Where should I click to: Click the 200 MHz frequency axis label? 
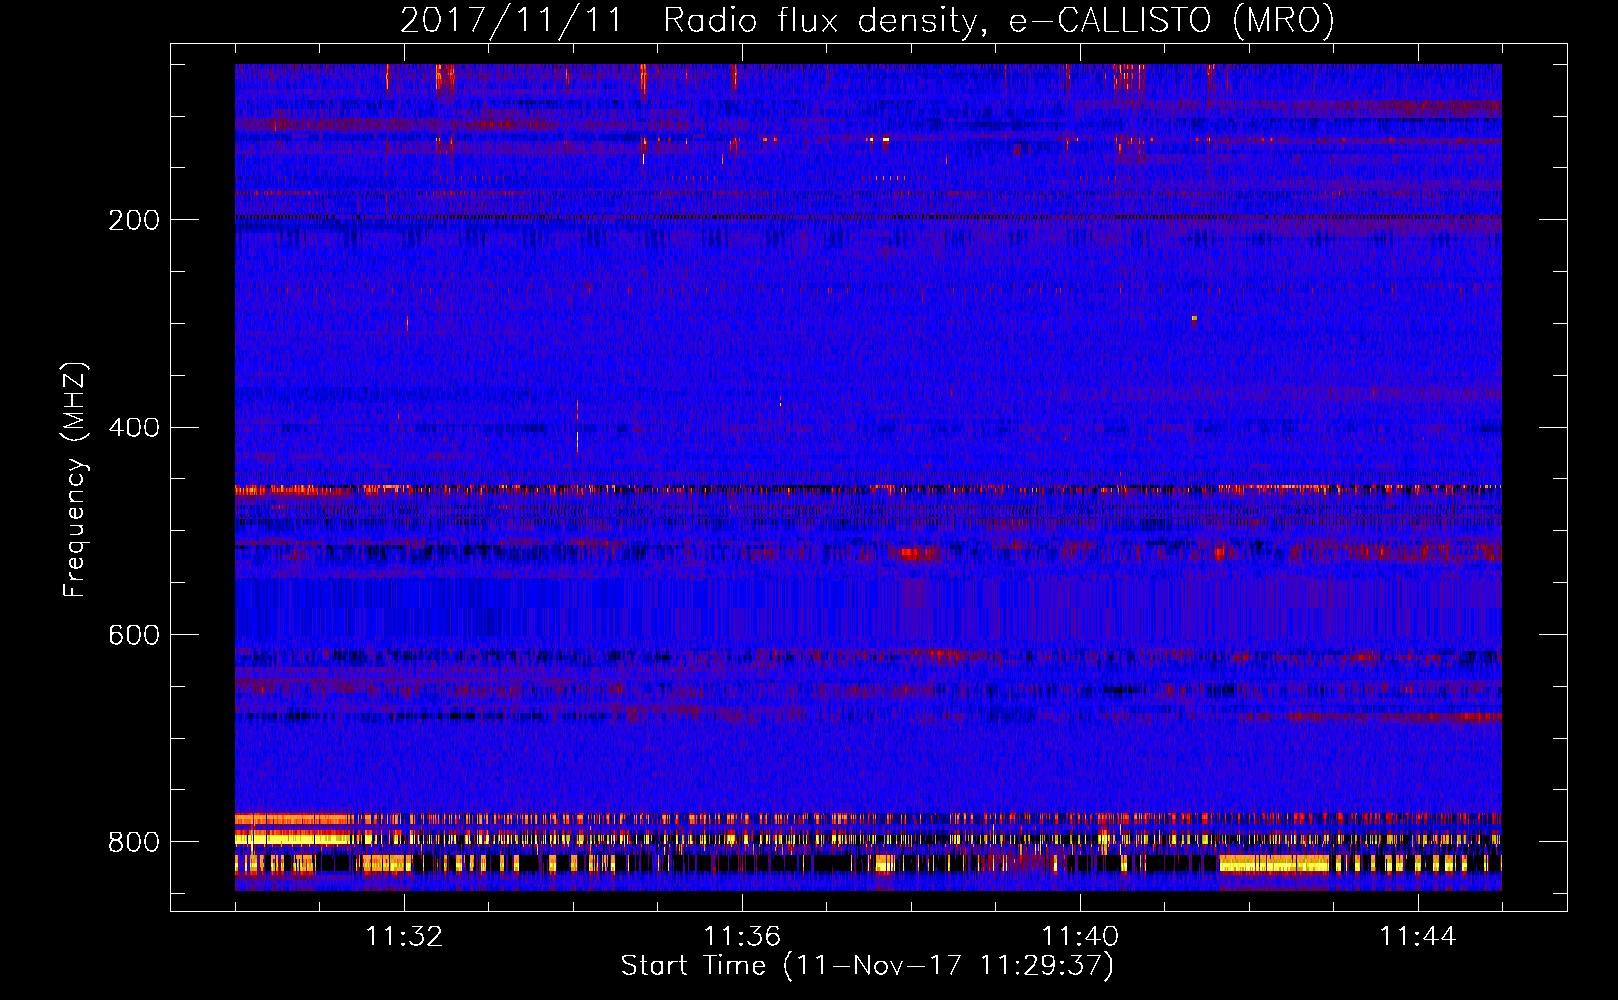(x=133, y=220)
